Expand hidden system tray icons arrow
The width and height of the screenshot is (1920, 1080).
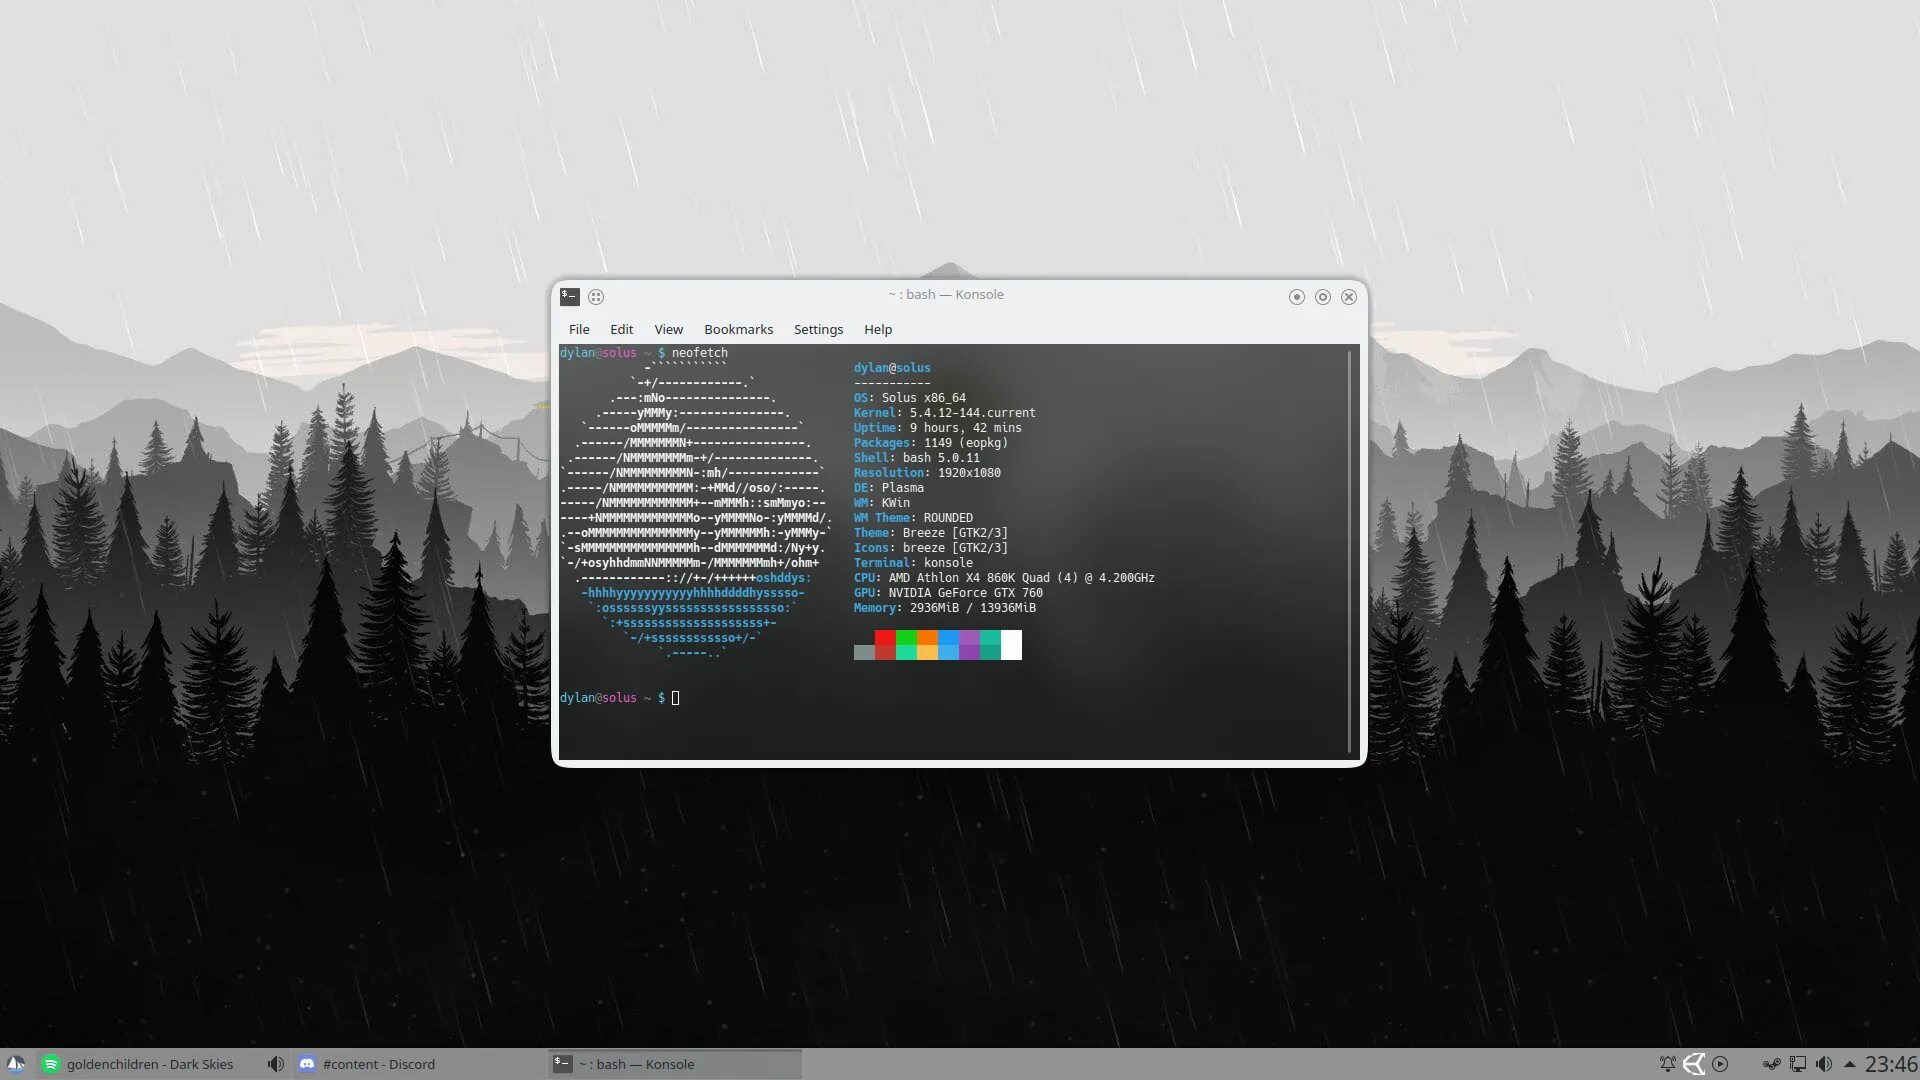pyautogui.click(x=1849, y=1064)
